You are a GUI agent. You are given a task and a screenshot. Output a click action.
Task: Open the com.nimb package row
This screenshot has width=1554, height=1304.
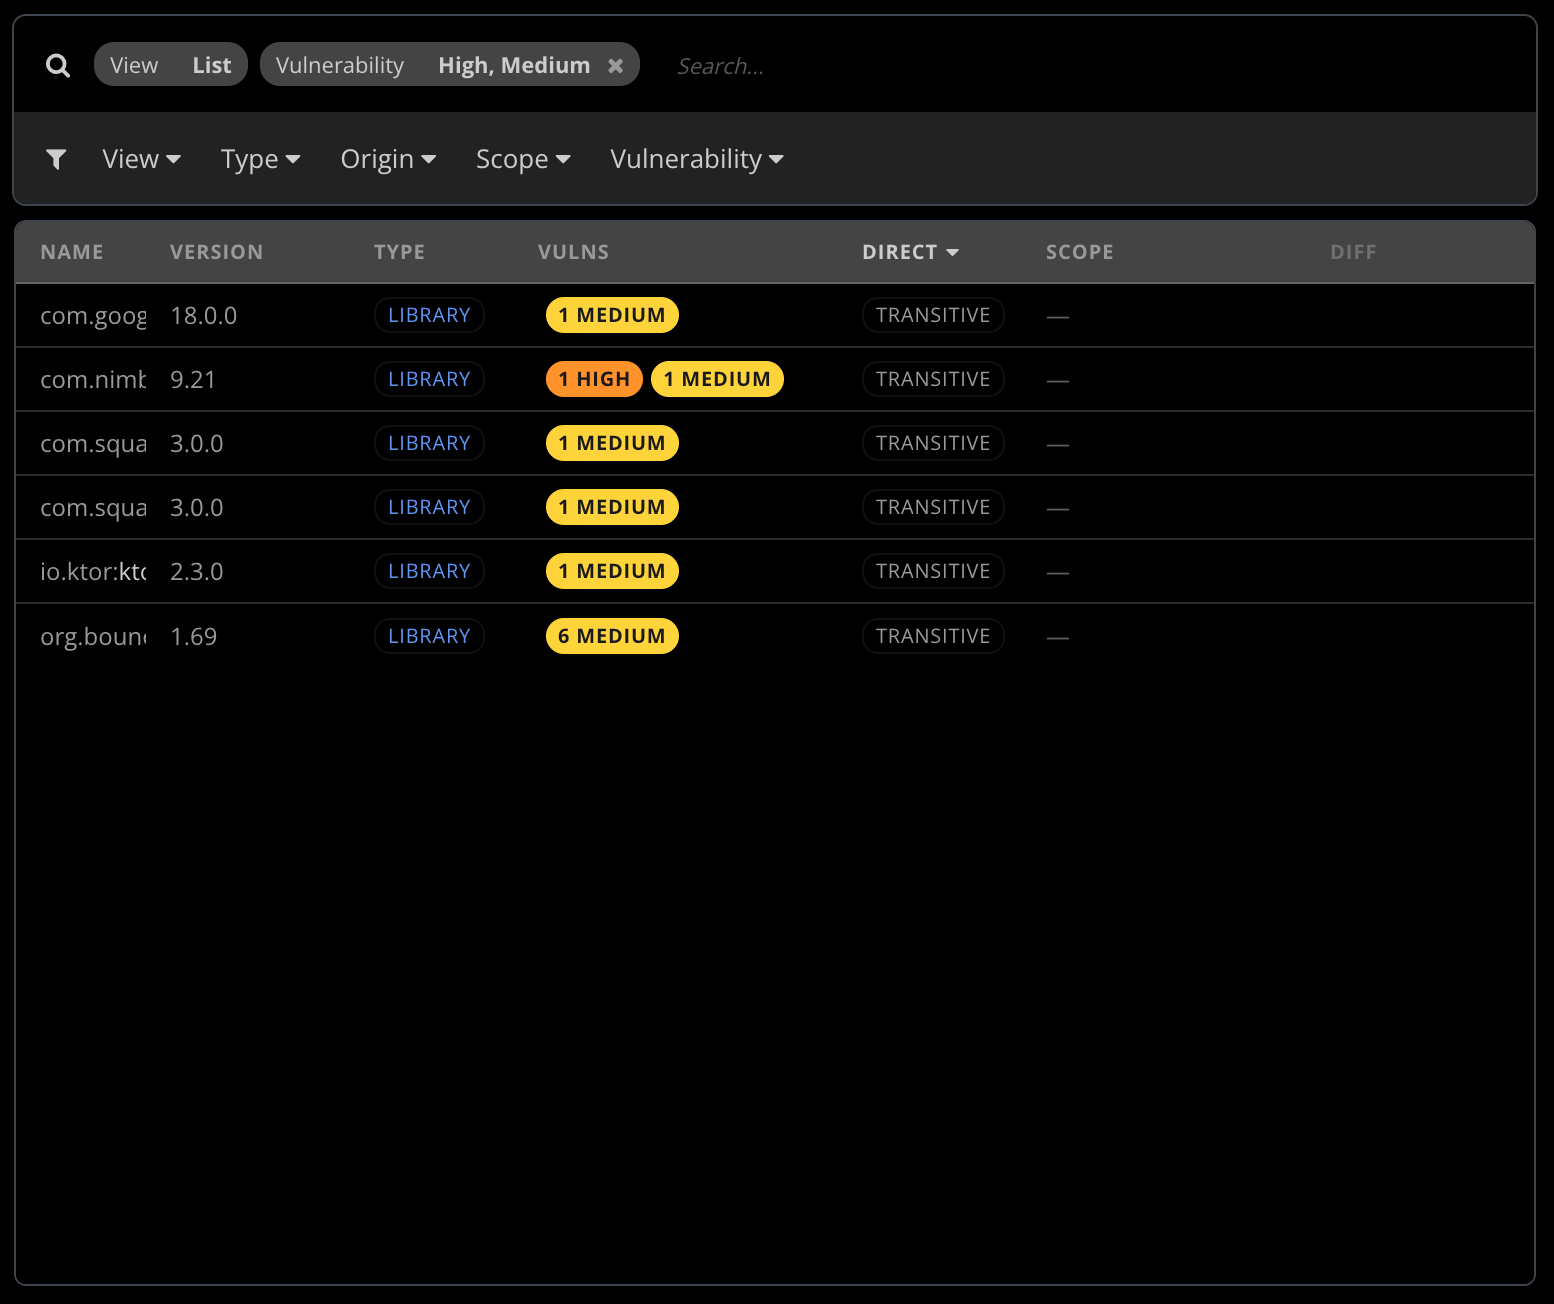775,380
